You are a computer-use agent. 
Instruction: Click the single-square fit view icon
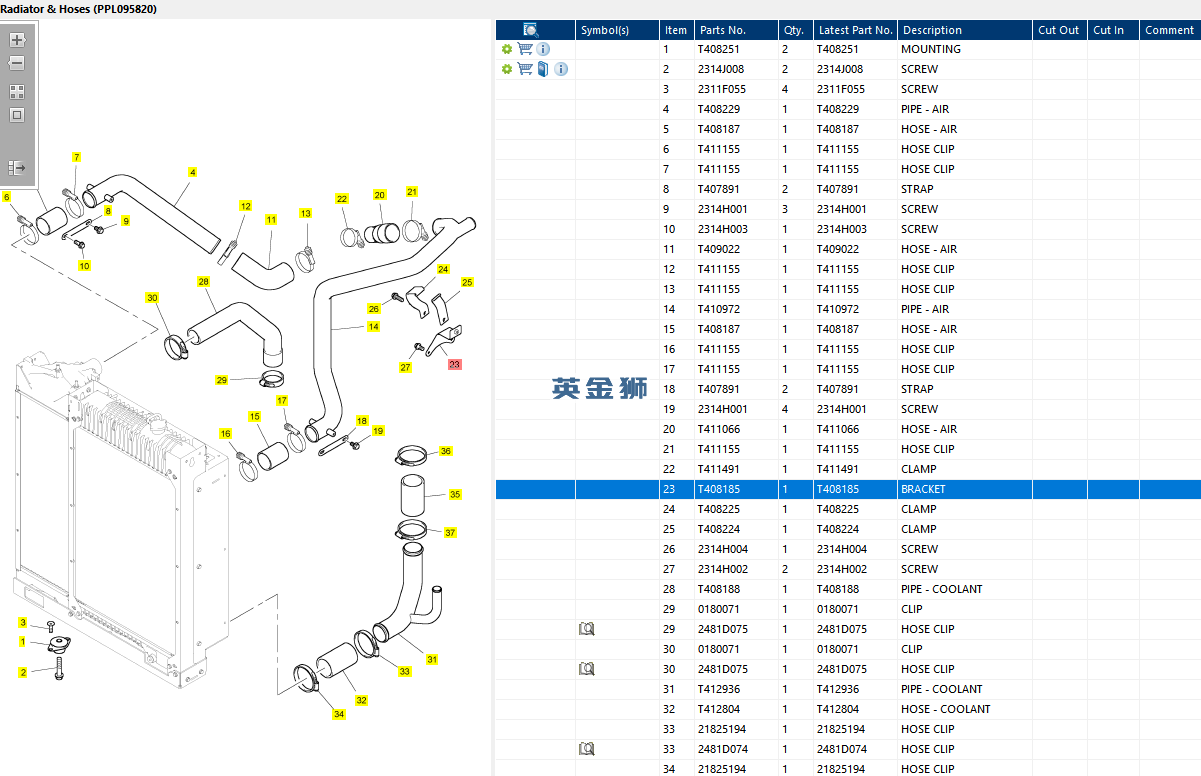pyautogui.click(x=17, y=115)
